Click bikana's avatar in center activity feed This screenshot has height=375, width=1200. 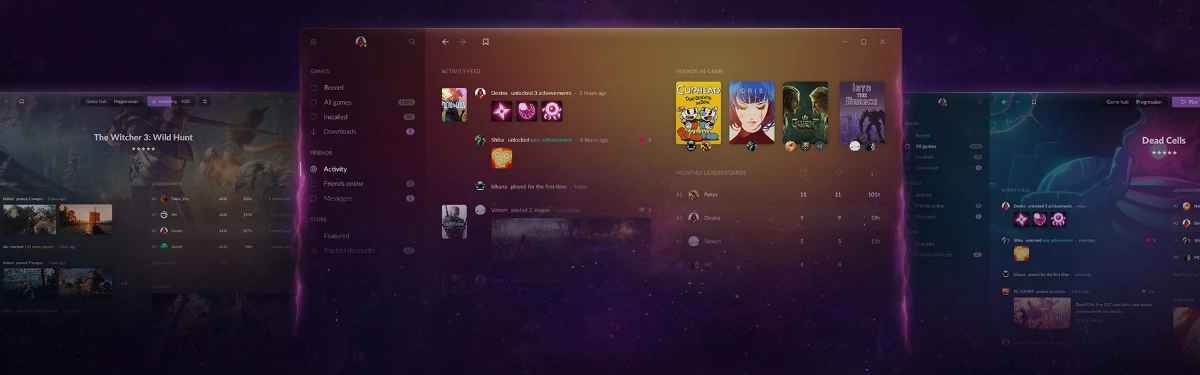(481, 186)
